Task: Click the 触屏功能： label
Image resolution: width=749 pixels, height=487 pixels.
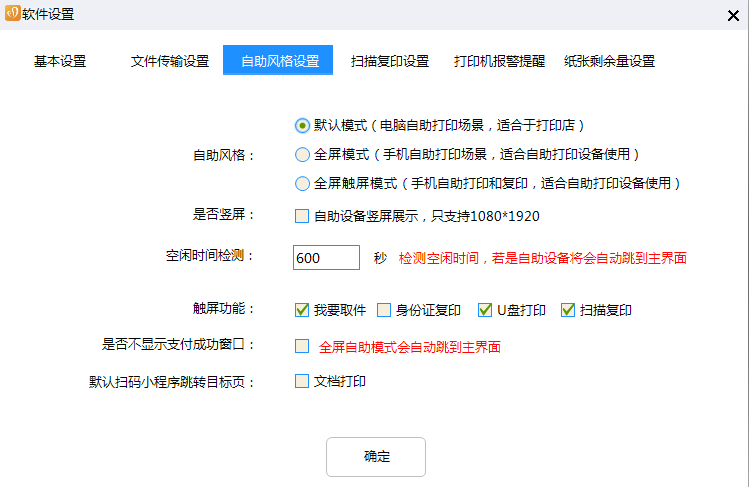Action: [x=224, y=308]
